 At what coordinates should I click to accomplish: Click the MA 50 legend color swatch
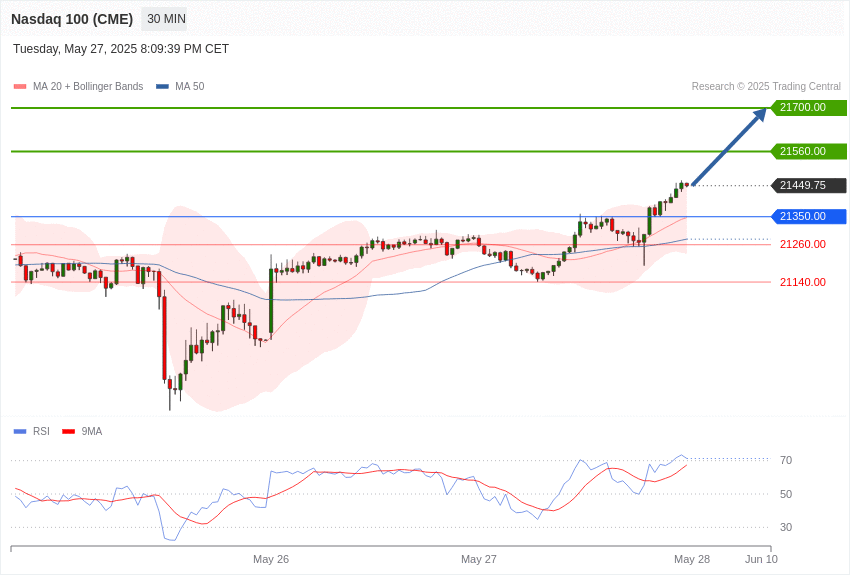tap(163, 87)
